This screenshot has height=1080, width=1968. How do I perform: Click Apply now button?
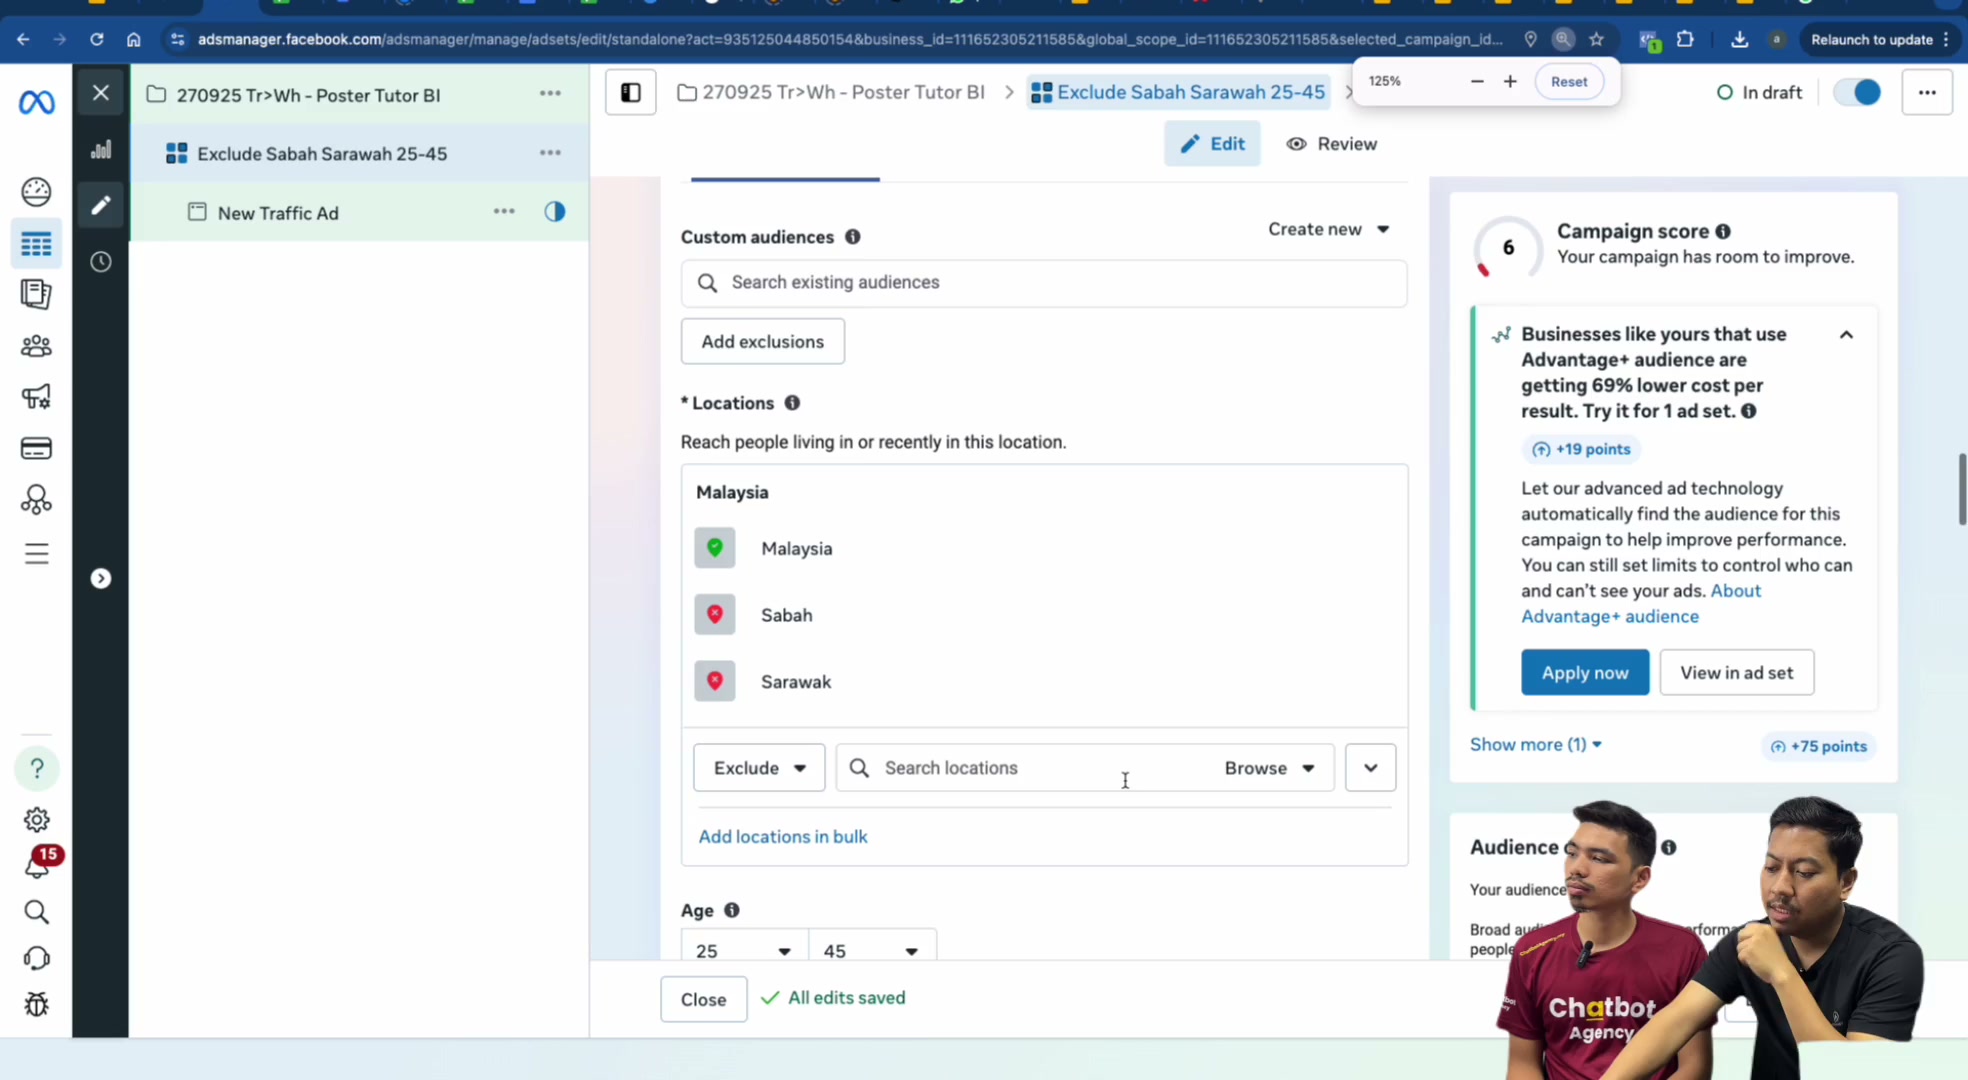click(1585, 673)
